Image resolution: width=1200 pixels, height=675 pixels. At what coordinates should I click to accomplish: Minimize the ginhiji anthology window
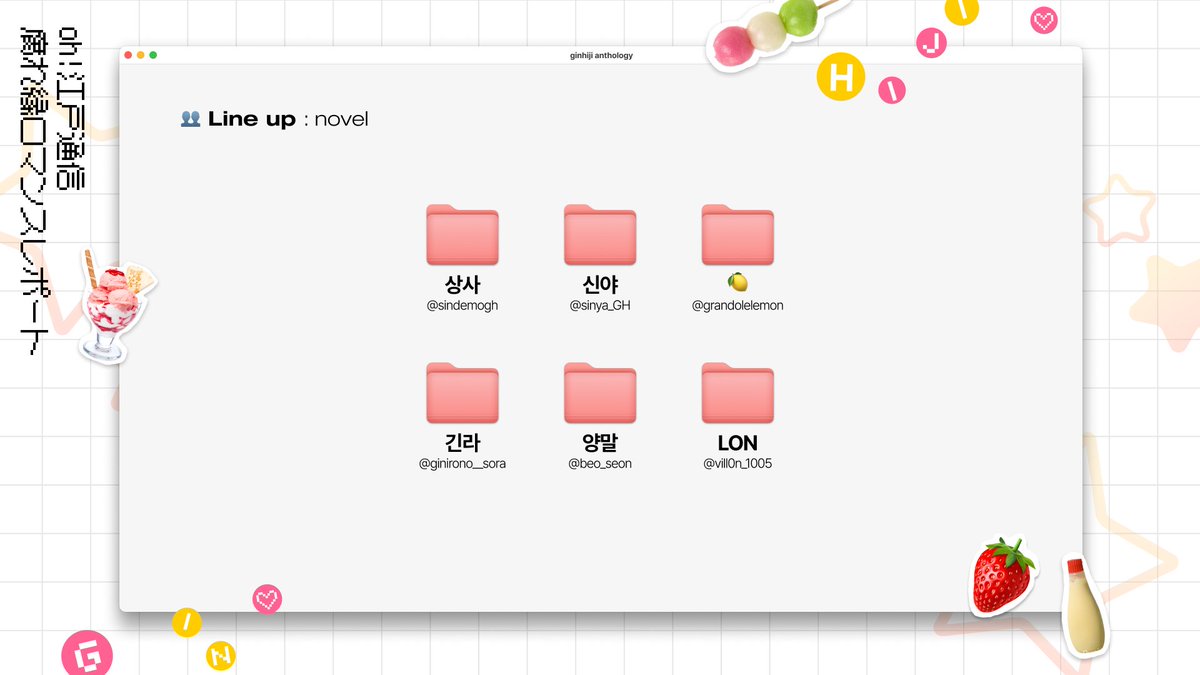pos(141,55)
